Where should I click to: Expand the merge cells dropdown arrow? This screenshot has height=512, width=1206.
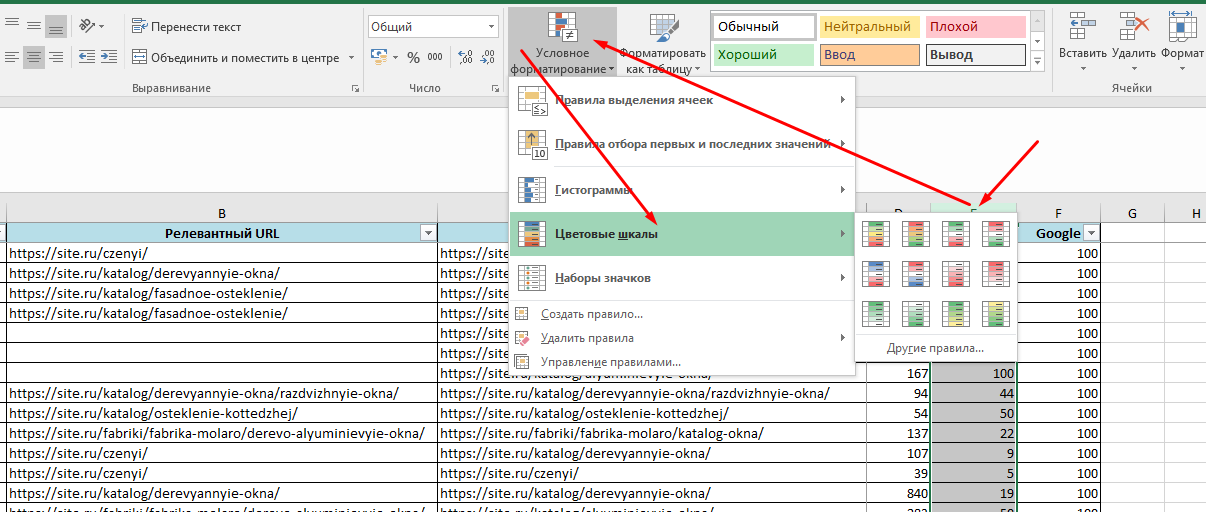[x=351, y=57]
